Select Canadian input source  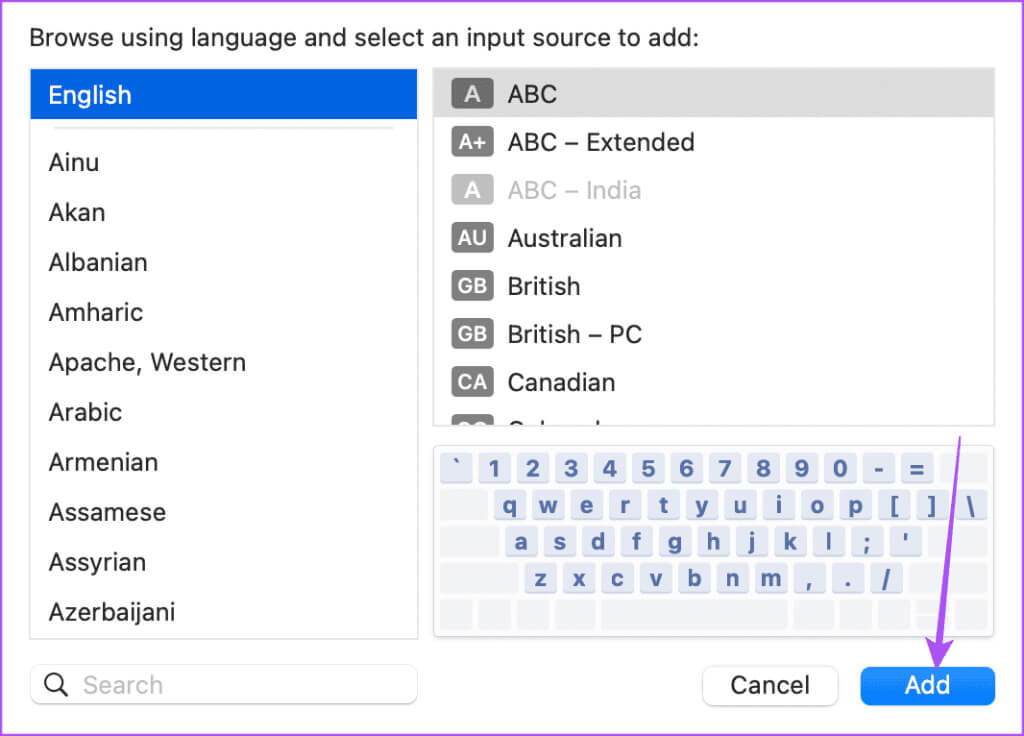coord(713,382)
